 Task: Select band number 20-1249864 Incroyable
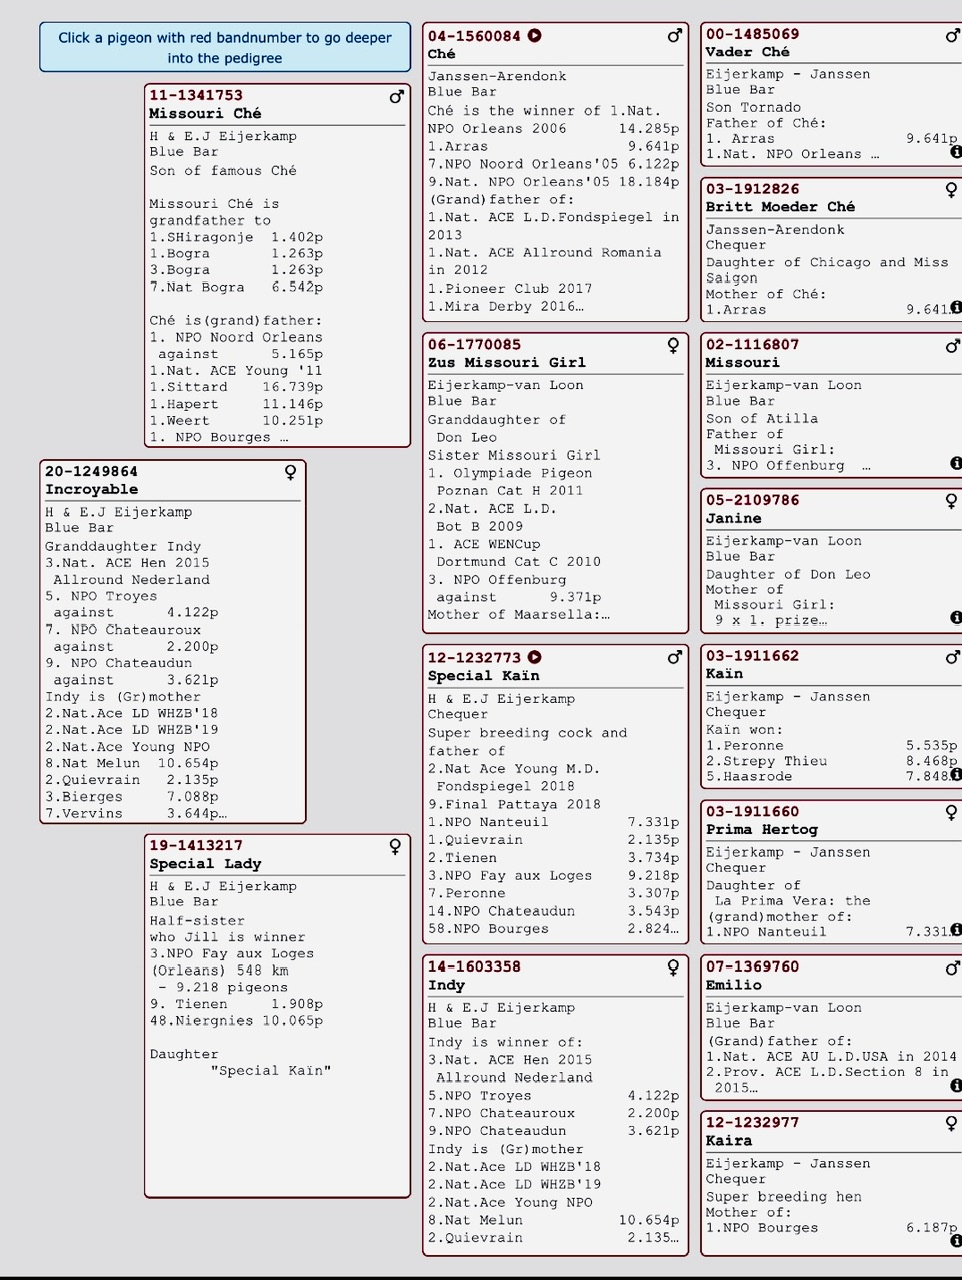[x=91, y=471]
